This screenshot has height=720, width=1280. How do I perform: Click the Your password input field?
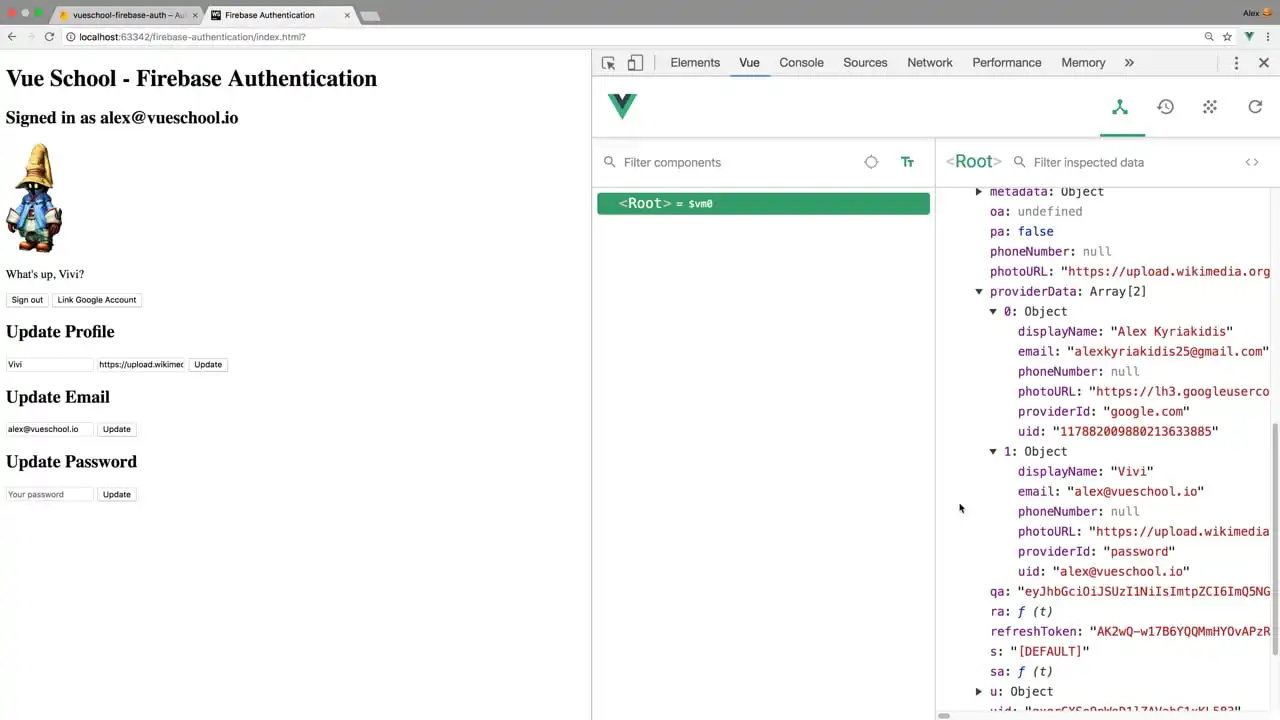pyautogui.click(x=49, y=494)
